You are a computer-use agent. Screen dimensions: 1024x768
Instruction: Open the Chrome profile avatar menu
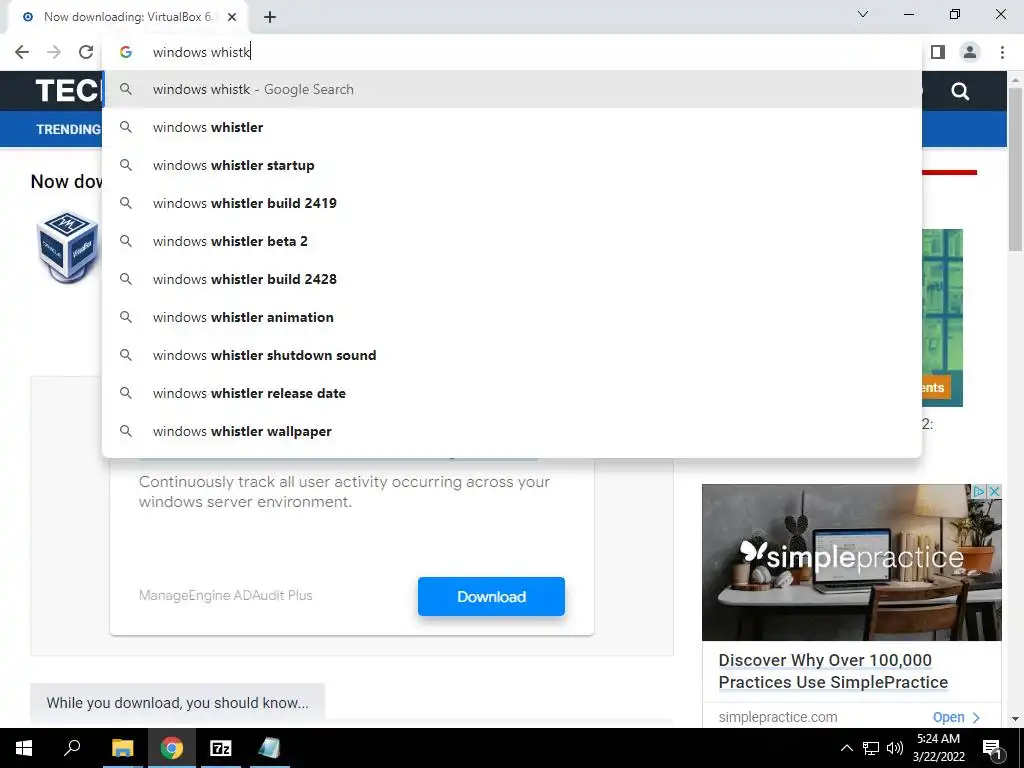pyautogui.click(x=970, y=52)
